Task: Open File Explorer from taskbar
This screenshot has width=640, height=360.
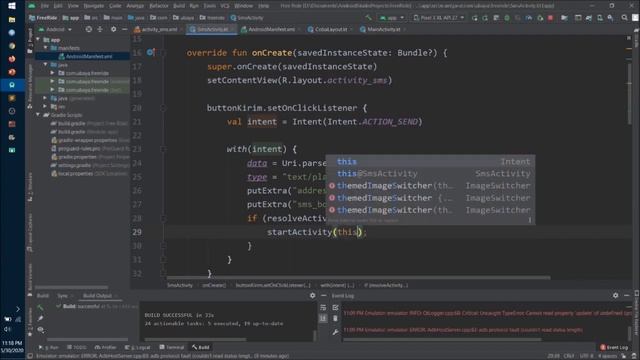Action: 12,20
